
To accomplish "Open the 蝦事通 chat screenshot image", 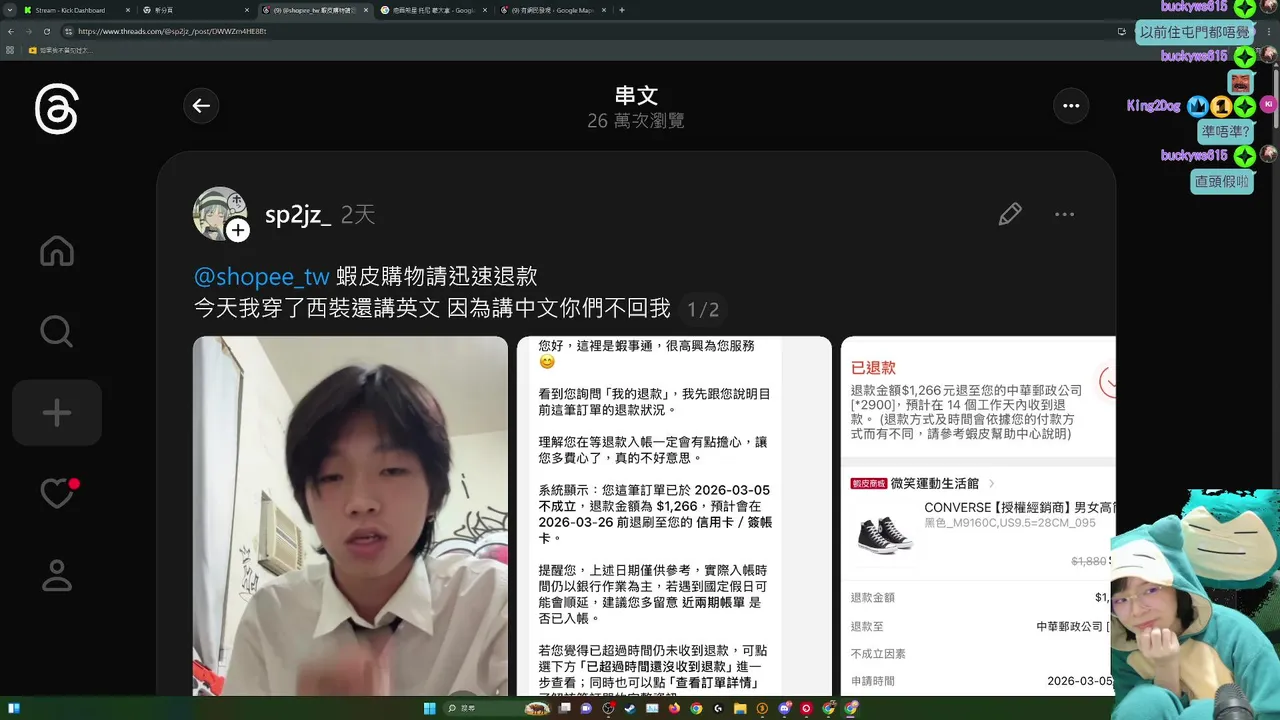I will tap(674, 516).
